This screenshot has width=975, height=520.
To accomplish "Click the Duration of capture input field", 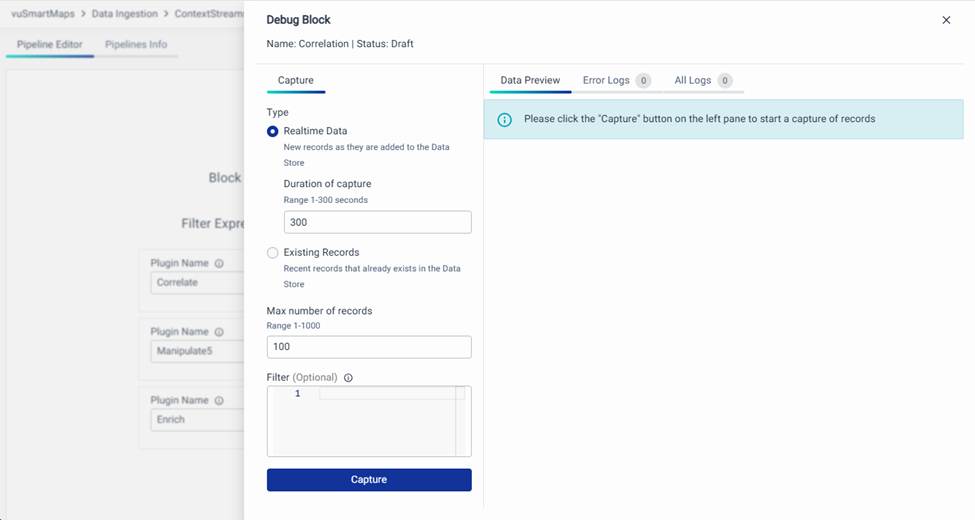I will tap(377, 222).
